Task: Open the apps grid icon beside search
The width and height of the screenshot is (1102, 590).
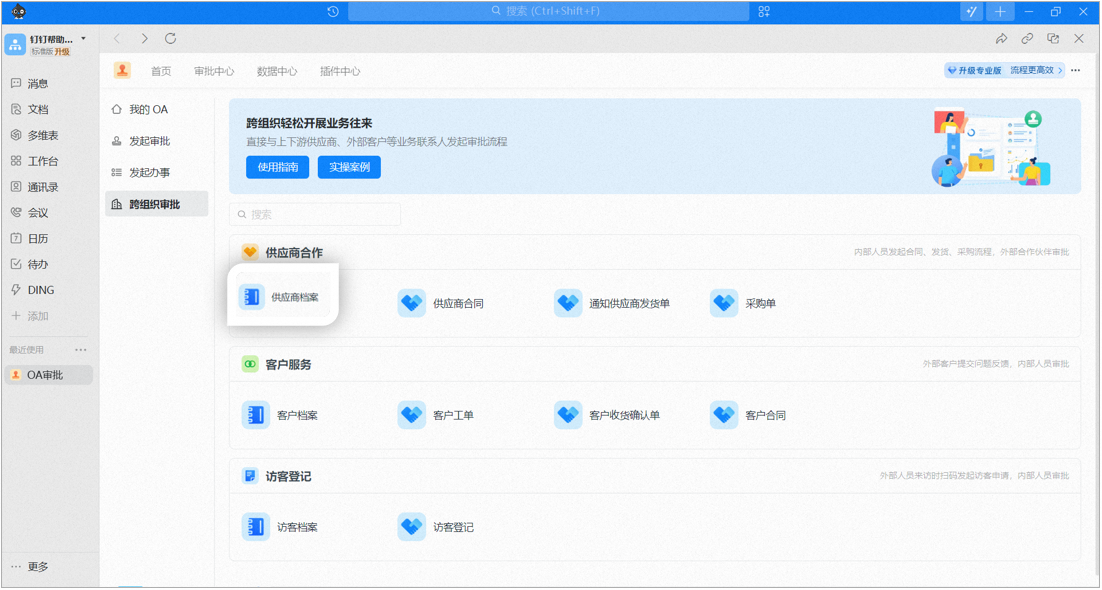Action: [x=764, y=11]
